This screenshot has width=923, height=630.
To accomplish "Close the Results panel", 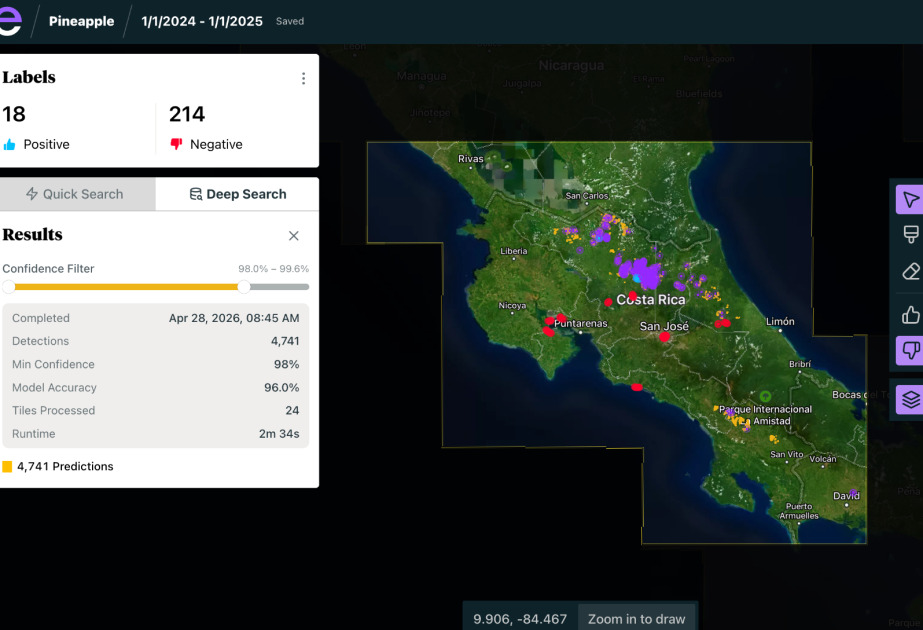I will point(294,236).
